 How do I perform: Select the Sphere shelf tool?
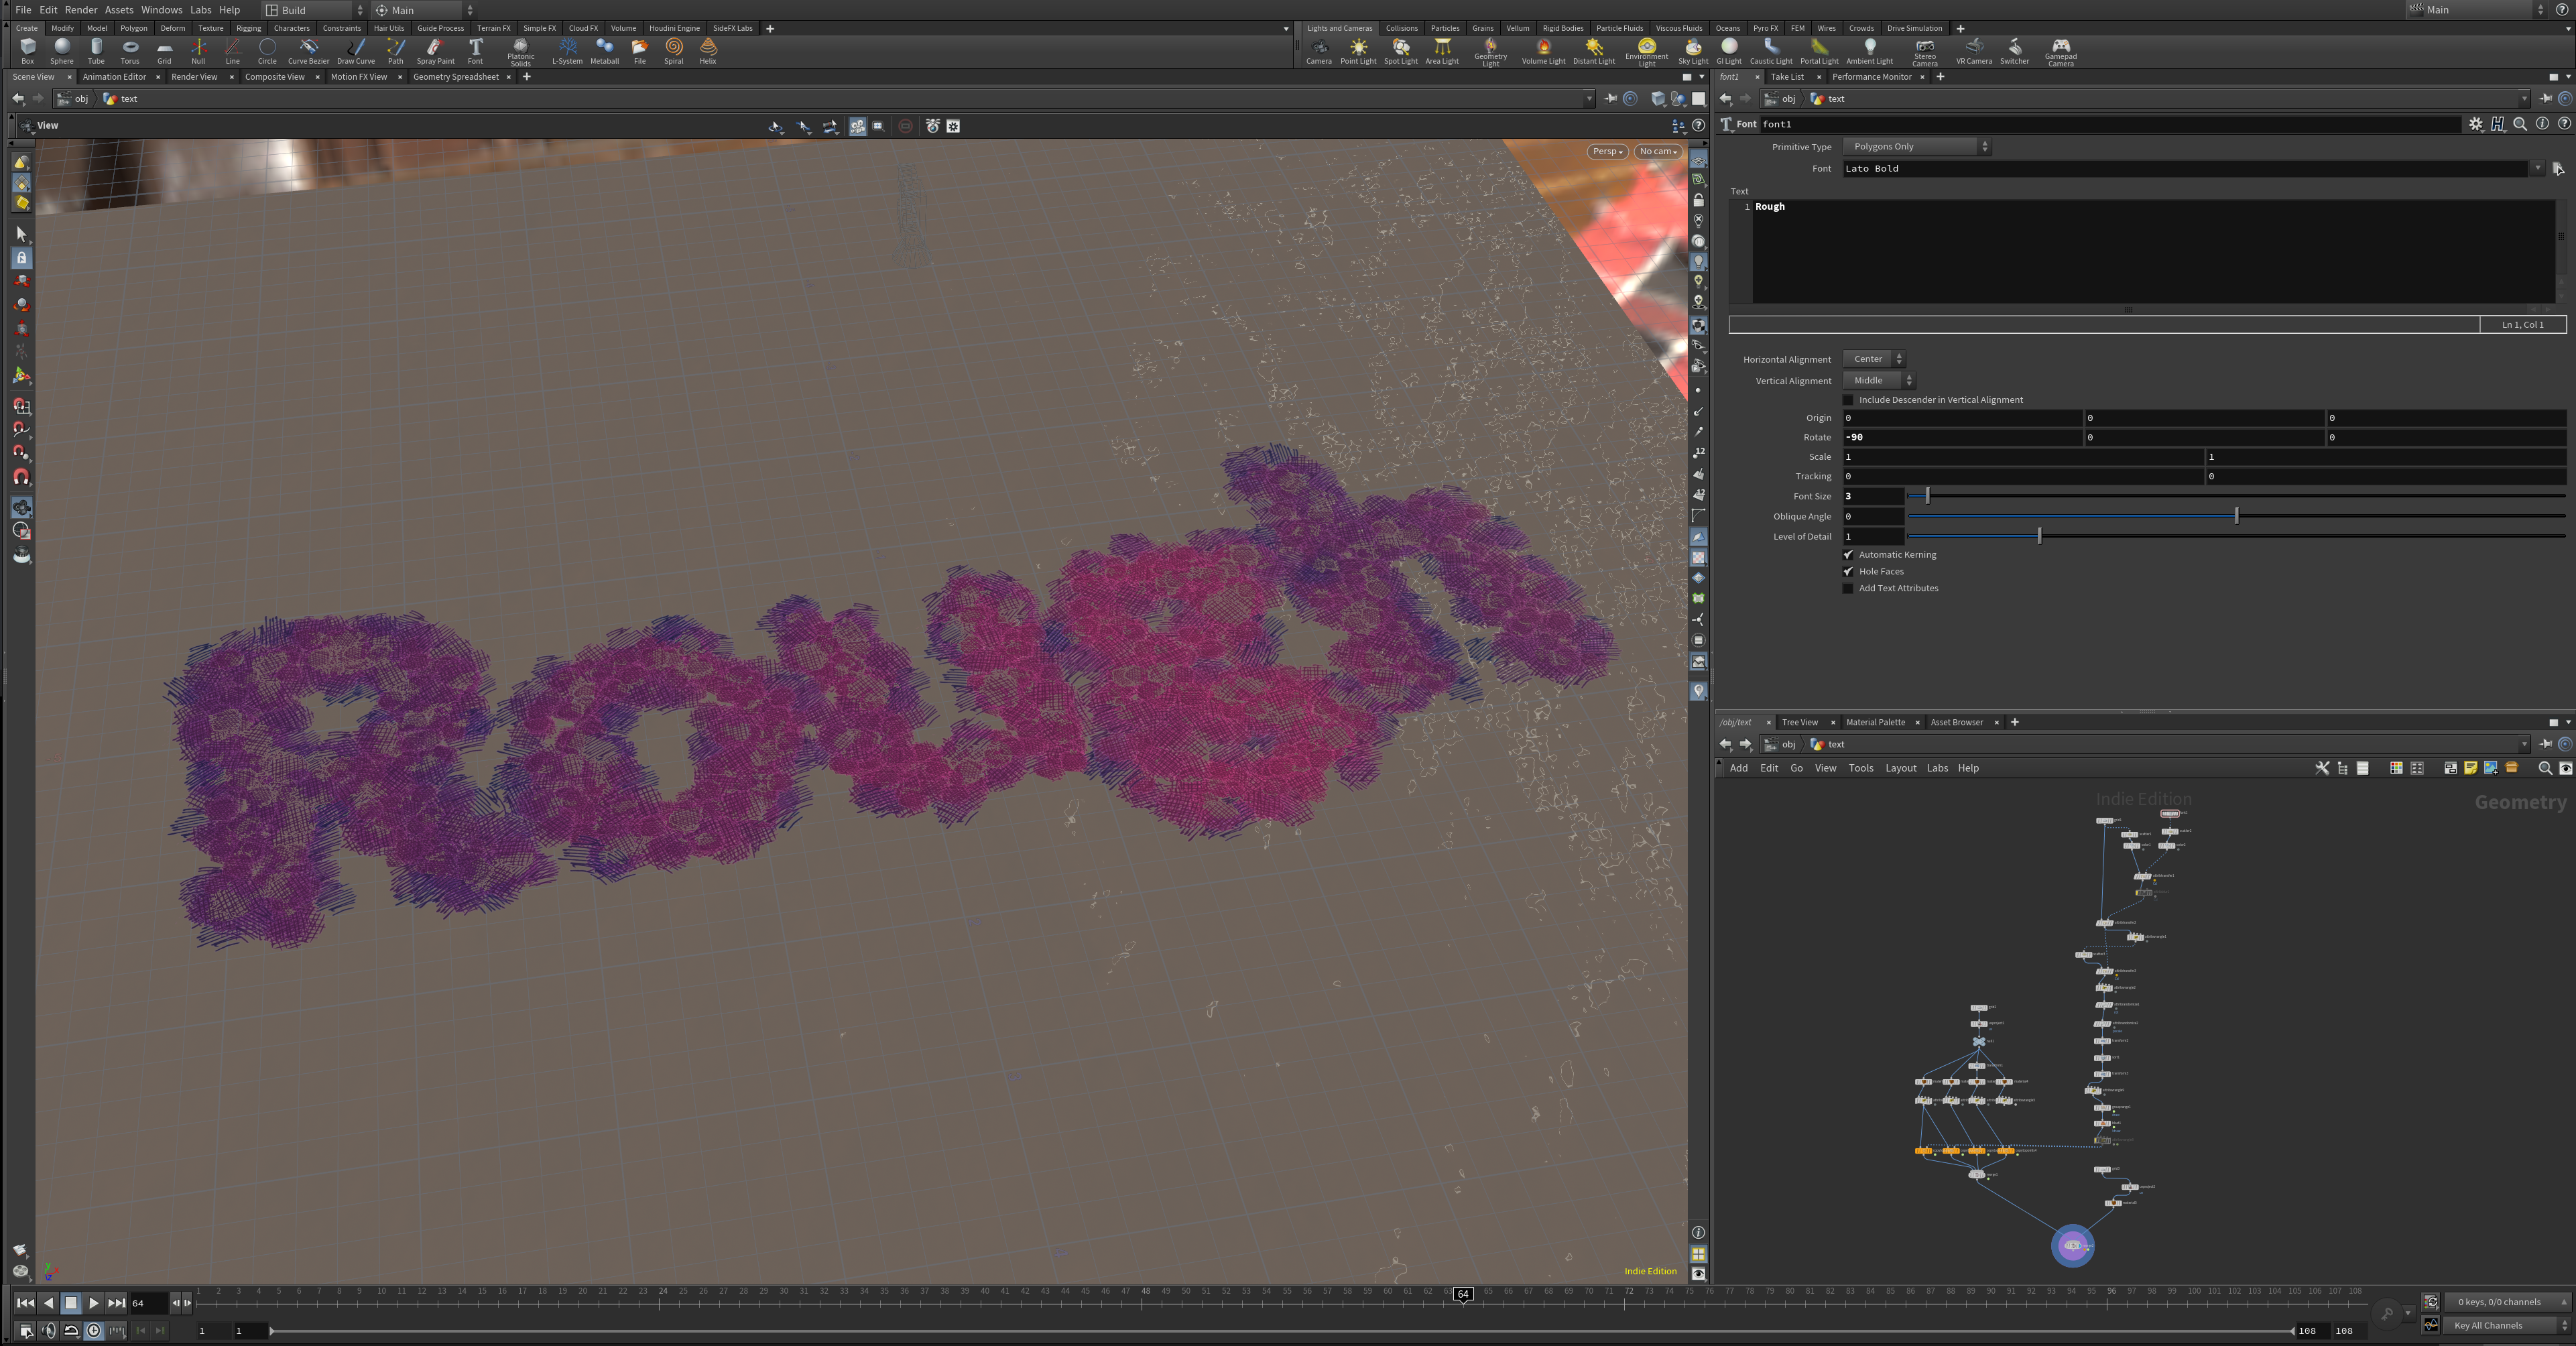[62, 51]
